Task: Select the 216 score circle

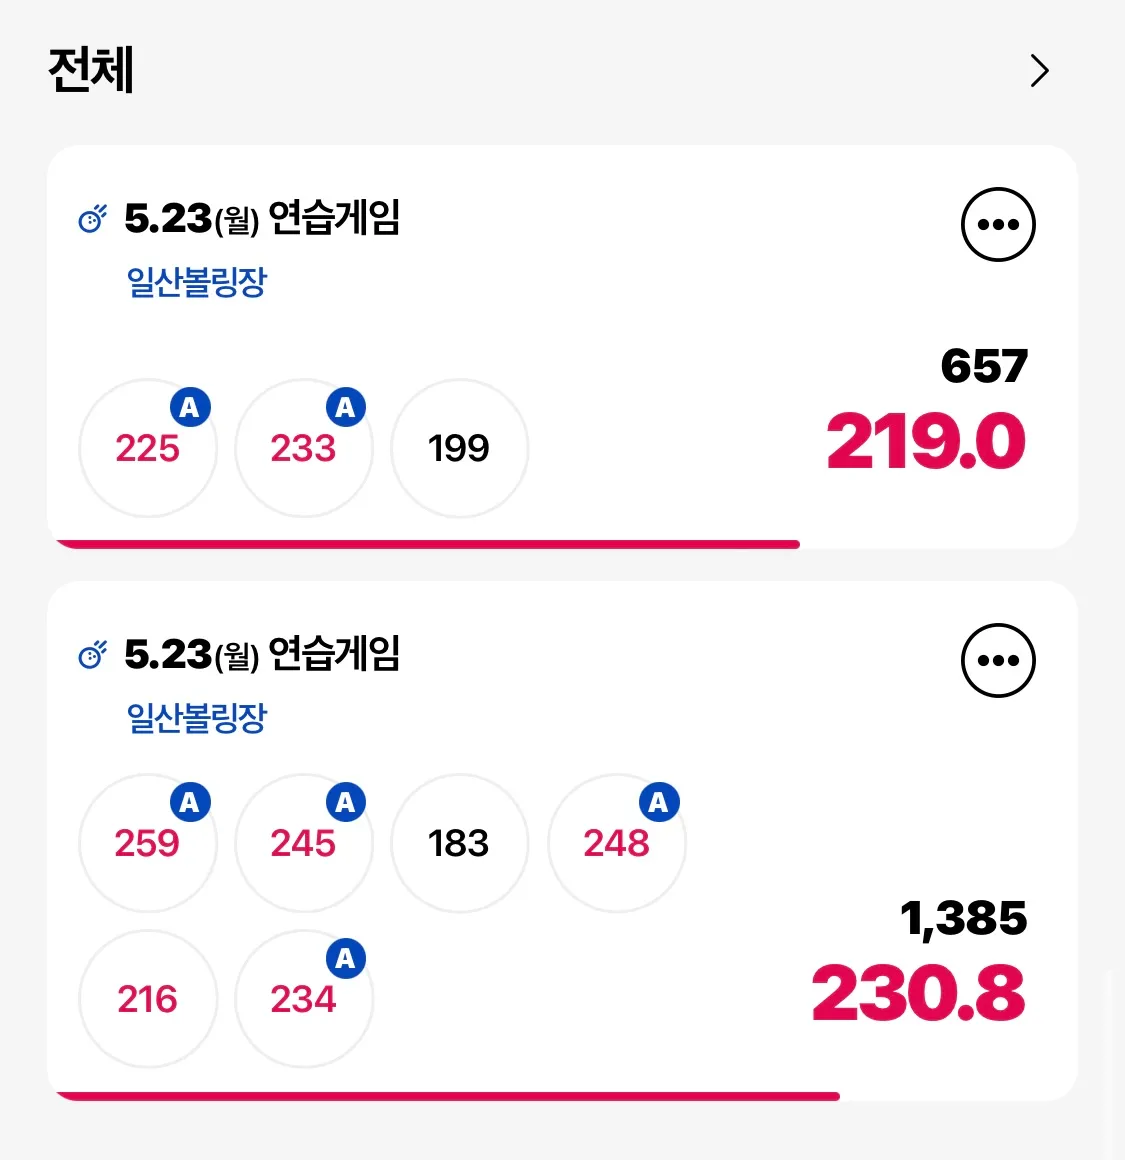Action: coord(148,998)
